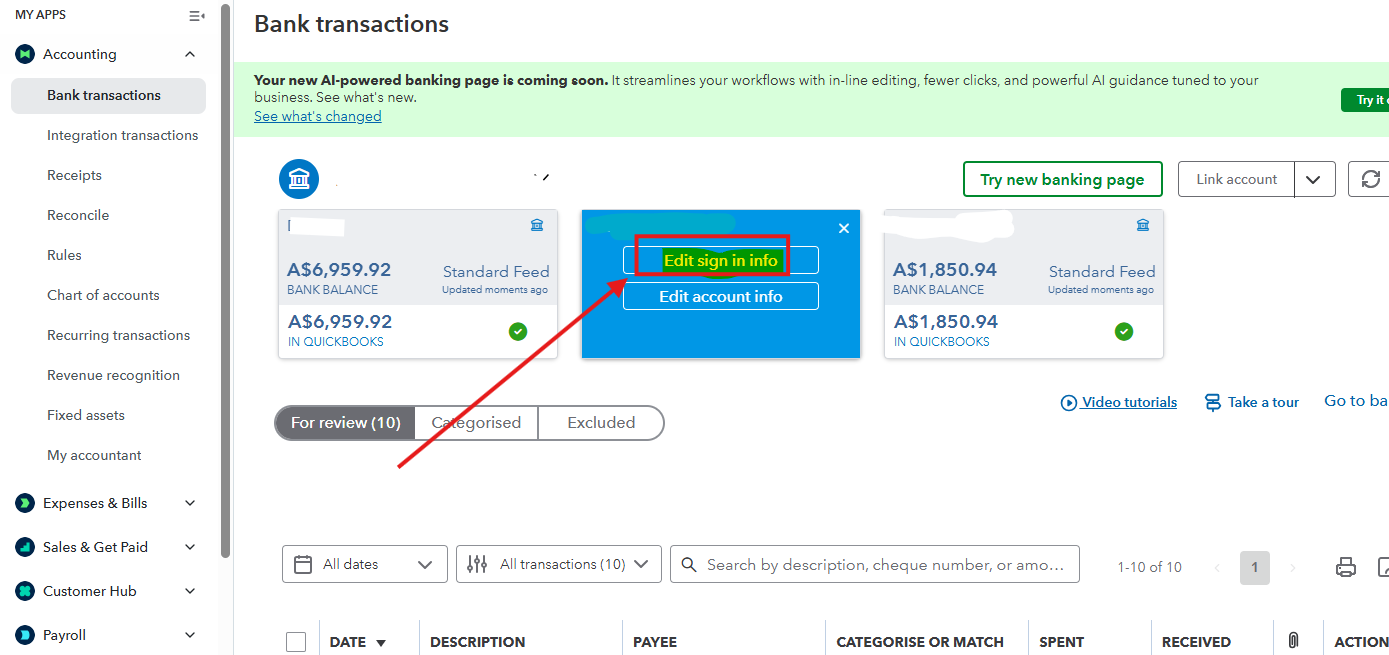Click the blue bank icon above cards
The image size is (1389, 655).
coord(298,180)
